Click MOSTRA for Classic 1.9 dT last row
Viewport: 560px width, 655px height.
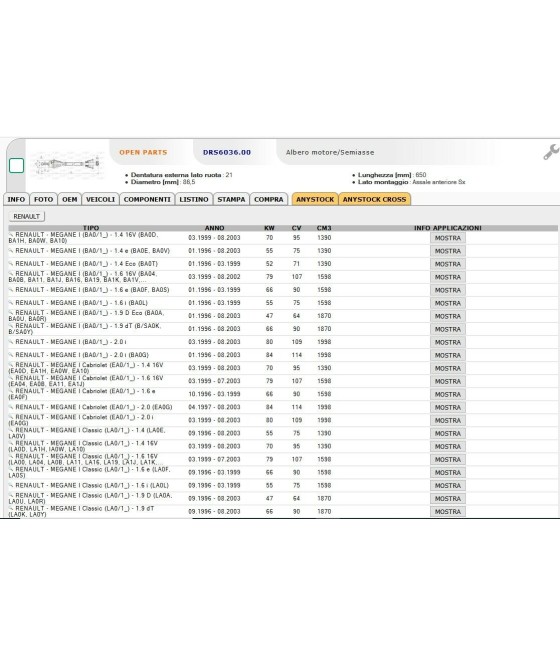pos(448,512)
